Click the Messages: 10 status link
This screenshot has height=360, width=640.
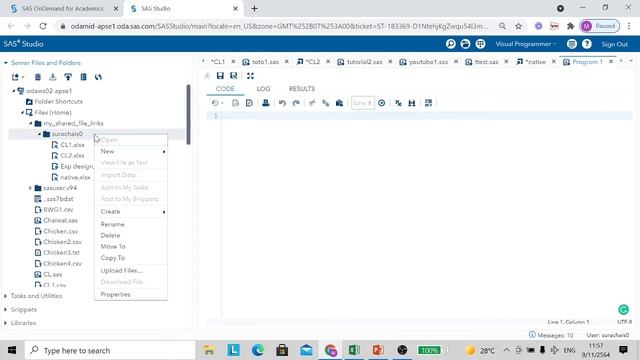pyautogui.click(x=551, y=335)
